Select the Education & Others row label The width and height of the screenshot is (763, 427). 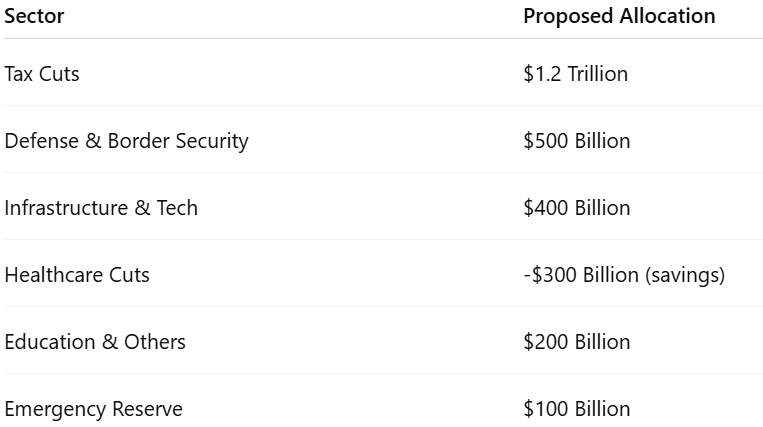point(95,342)
